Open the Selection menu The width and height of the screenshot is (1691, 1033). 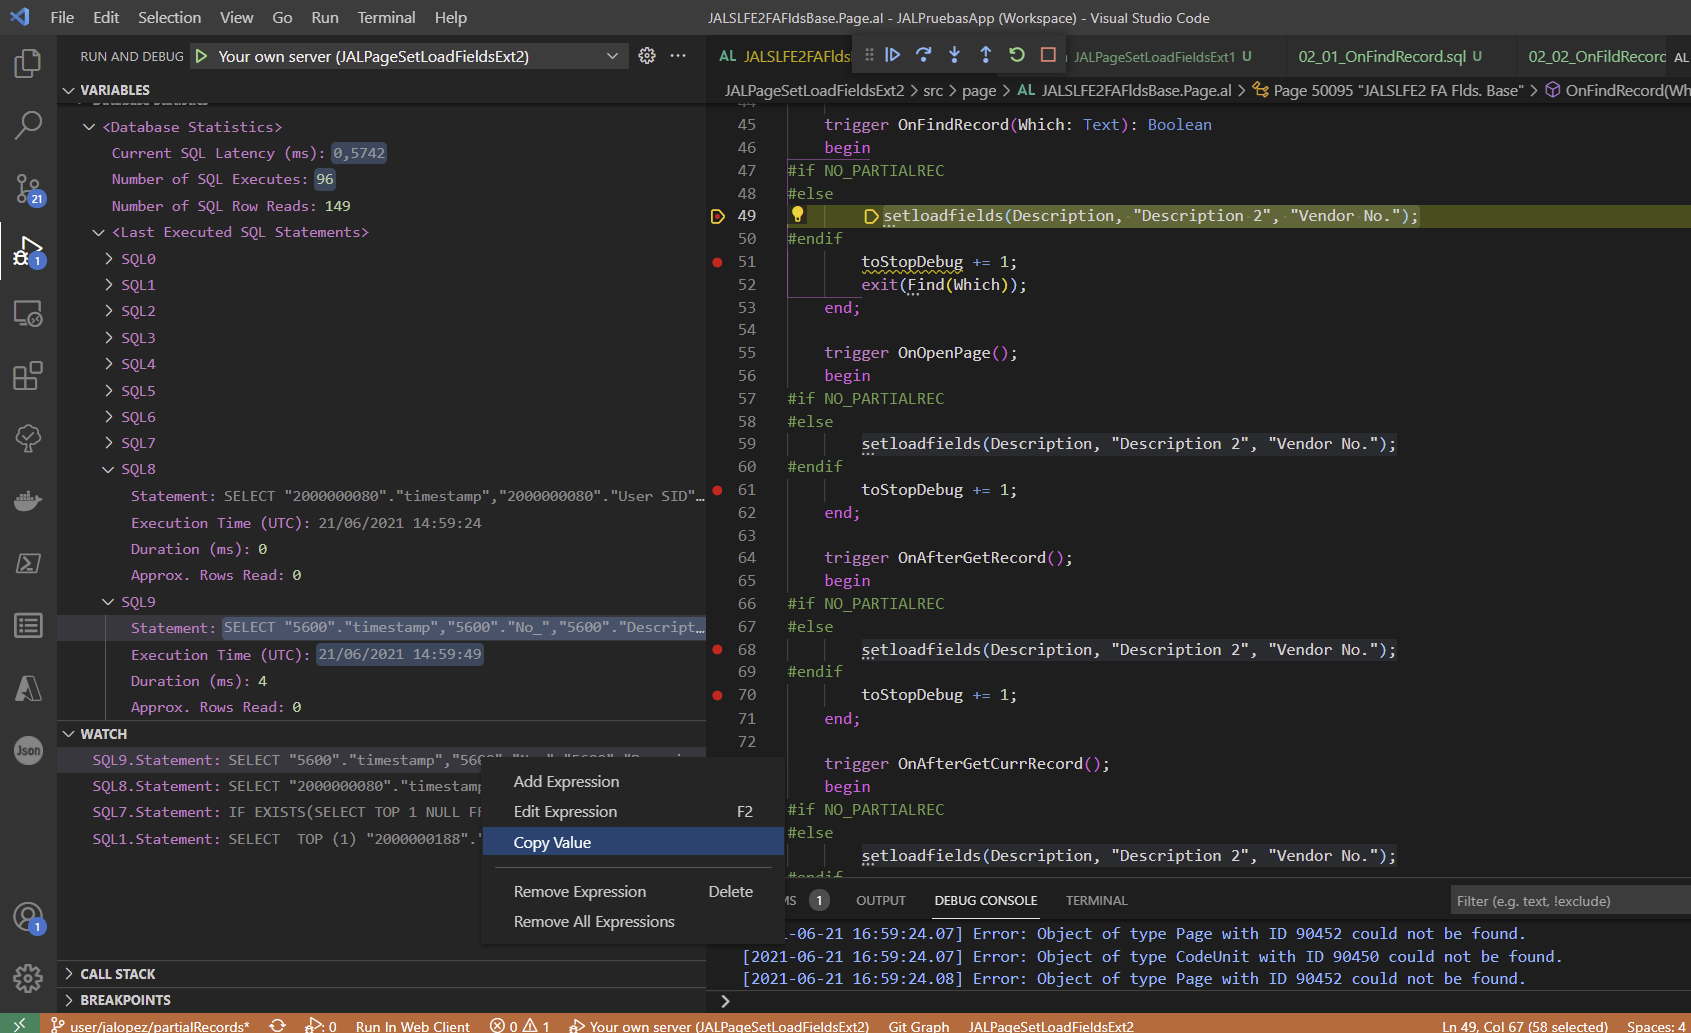coord(169,18)
